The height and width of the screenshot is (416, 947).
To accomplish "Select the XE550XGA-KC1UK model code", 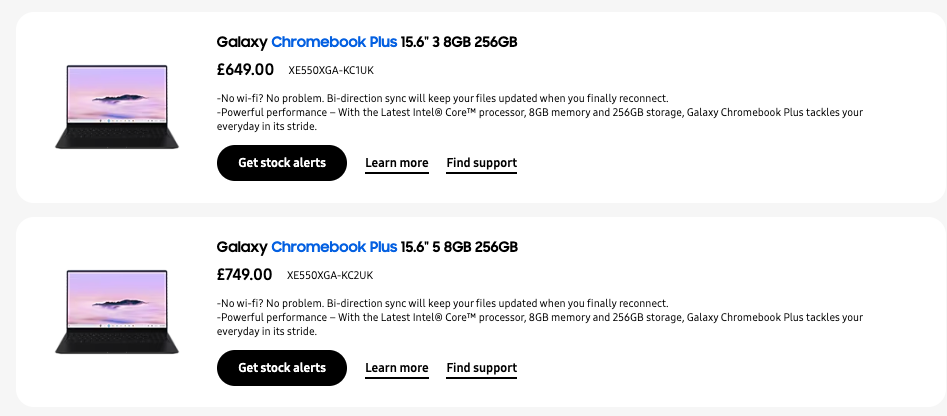I will (331, 71).
